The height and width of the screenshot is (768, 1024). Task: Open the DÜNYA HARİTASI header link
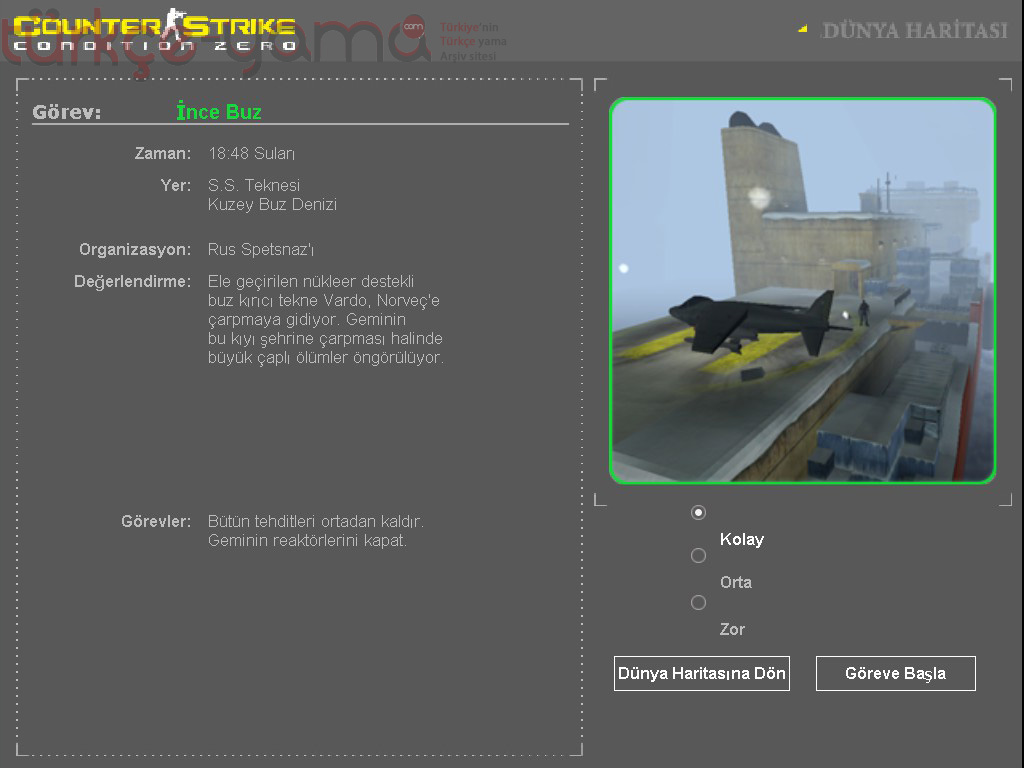pyautogui.click(x=914, y=30)
